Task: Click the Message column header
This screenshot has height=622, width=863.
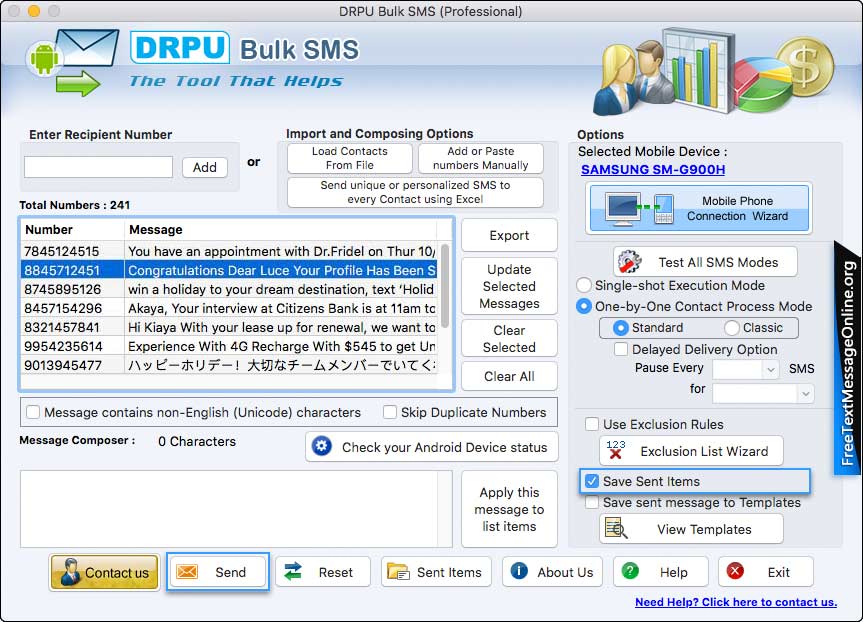Action: click(281, 230)
